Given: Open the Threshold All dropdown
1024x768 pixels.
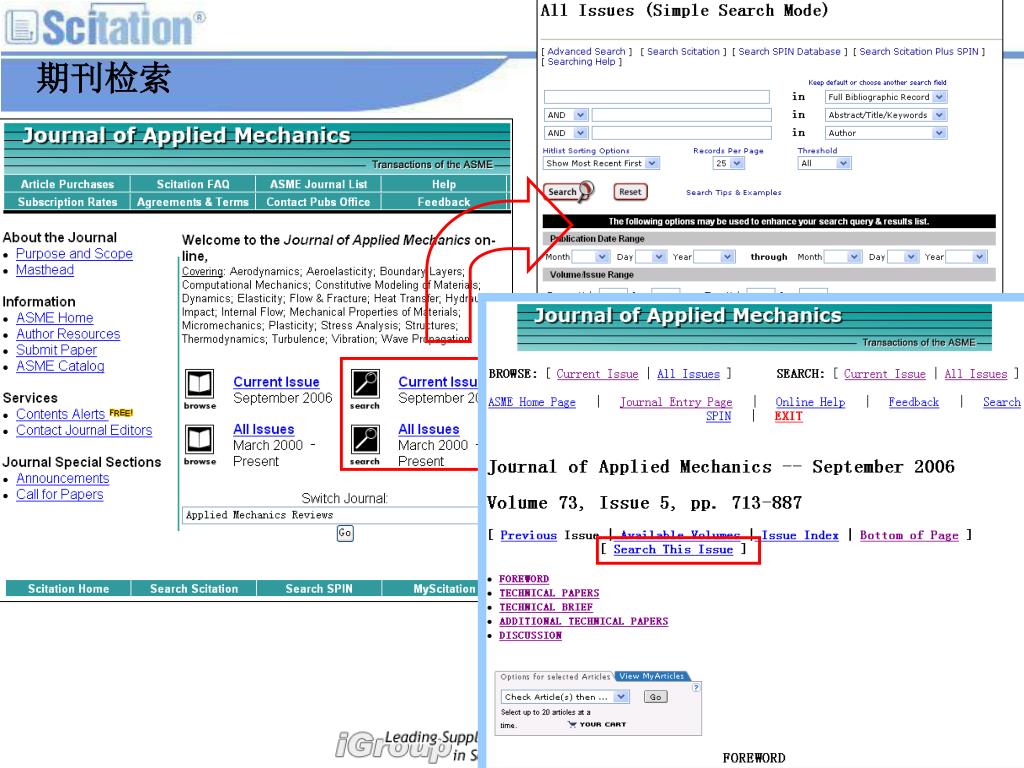Looking at the screenshot, I should point(825,163).
